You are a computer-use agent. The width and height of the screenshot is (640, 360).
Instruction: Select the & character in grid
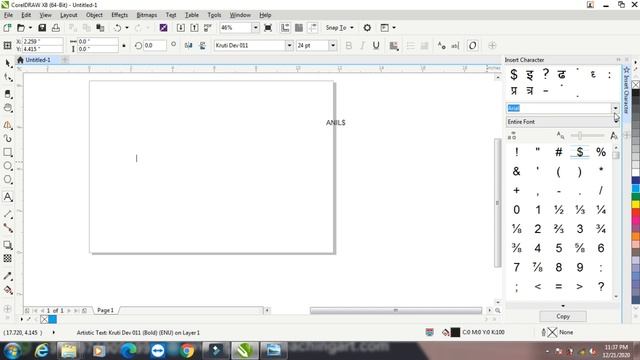pos(516,171)
